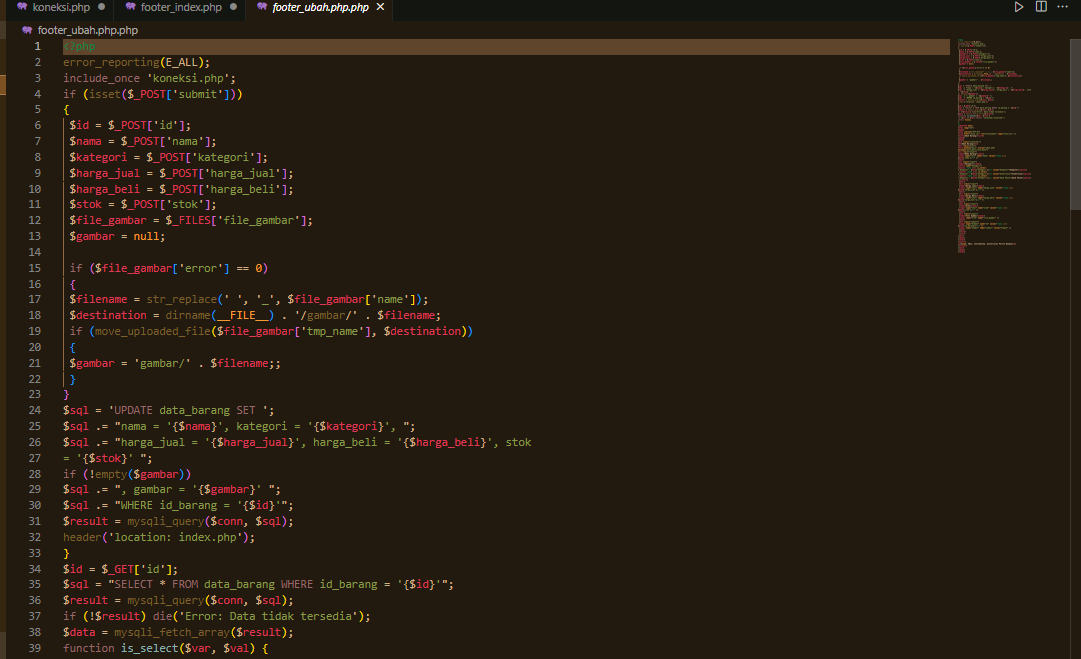Image resolution: width=1081 pixels, height=659 pixels.
Task: Click 'dirname' function on line 18
Action: coord(188,315)
